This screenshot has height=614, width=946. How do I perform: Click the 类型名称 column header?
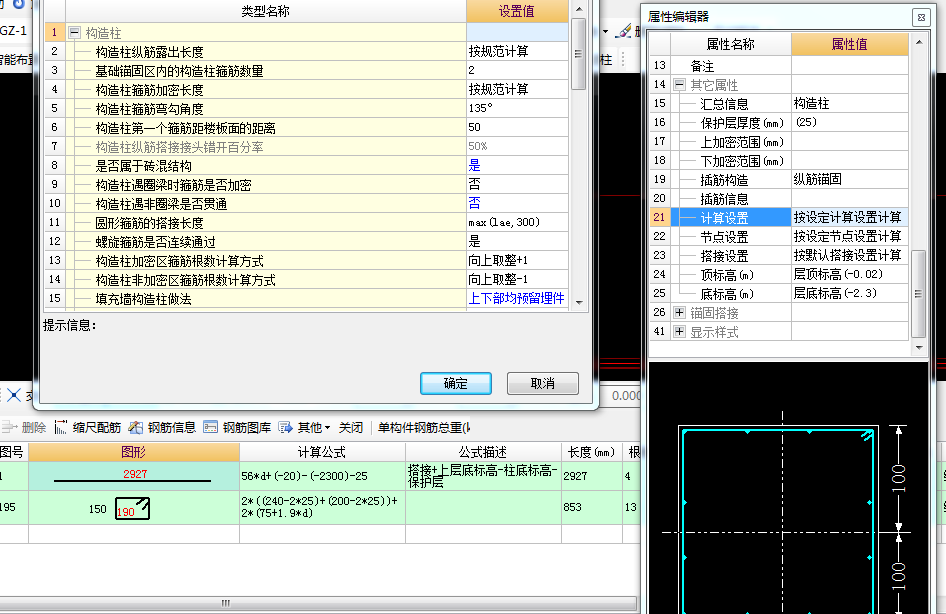(265, 11)
